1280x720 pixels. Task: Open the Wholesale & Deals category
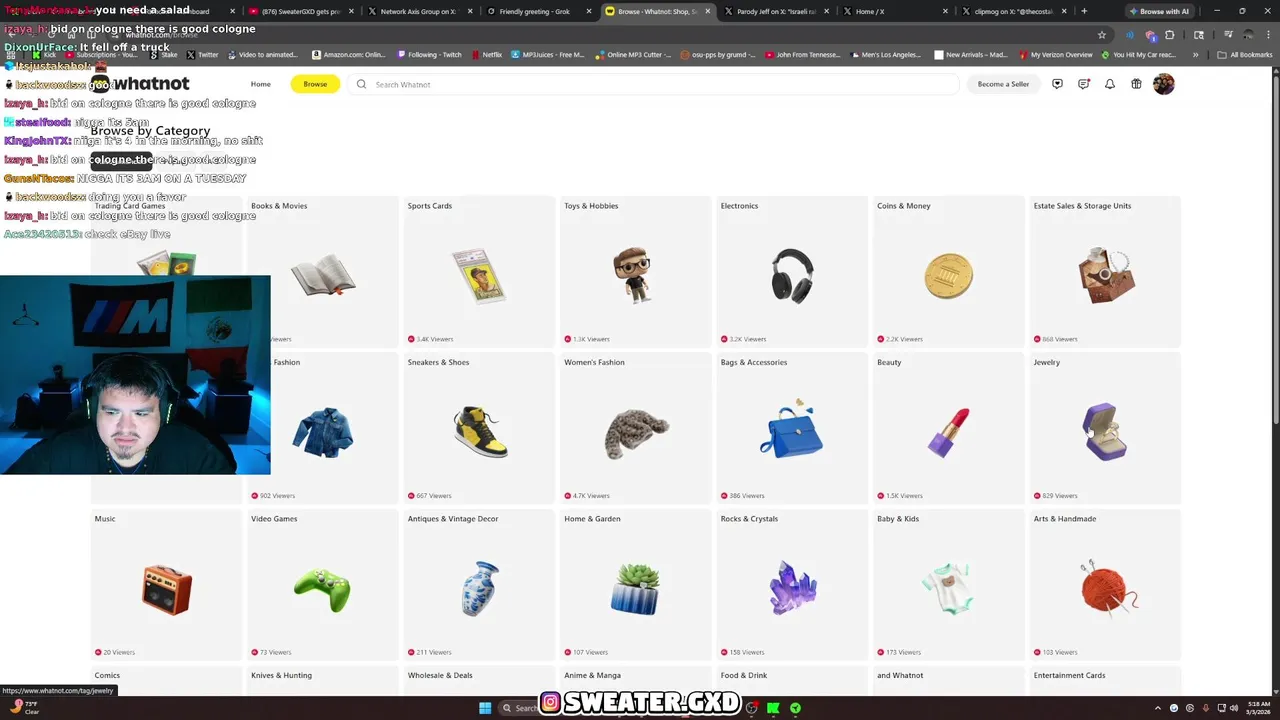pyautogui.click(x=479, y=681)
